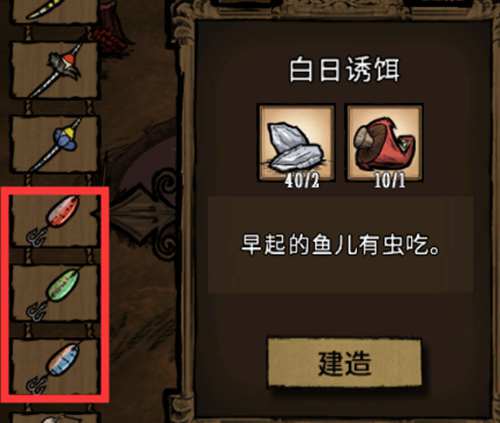Image resolution: width=500 pixels, height=423 pixels.
Task: Choose the red-tipped float bobber recipe
Action: 55,70
